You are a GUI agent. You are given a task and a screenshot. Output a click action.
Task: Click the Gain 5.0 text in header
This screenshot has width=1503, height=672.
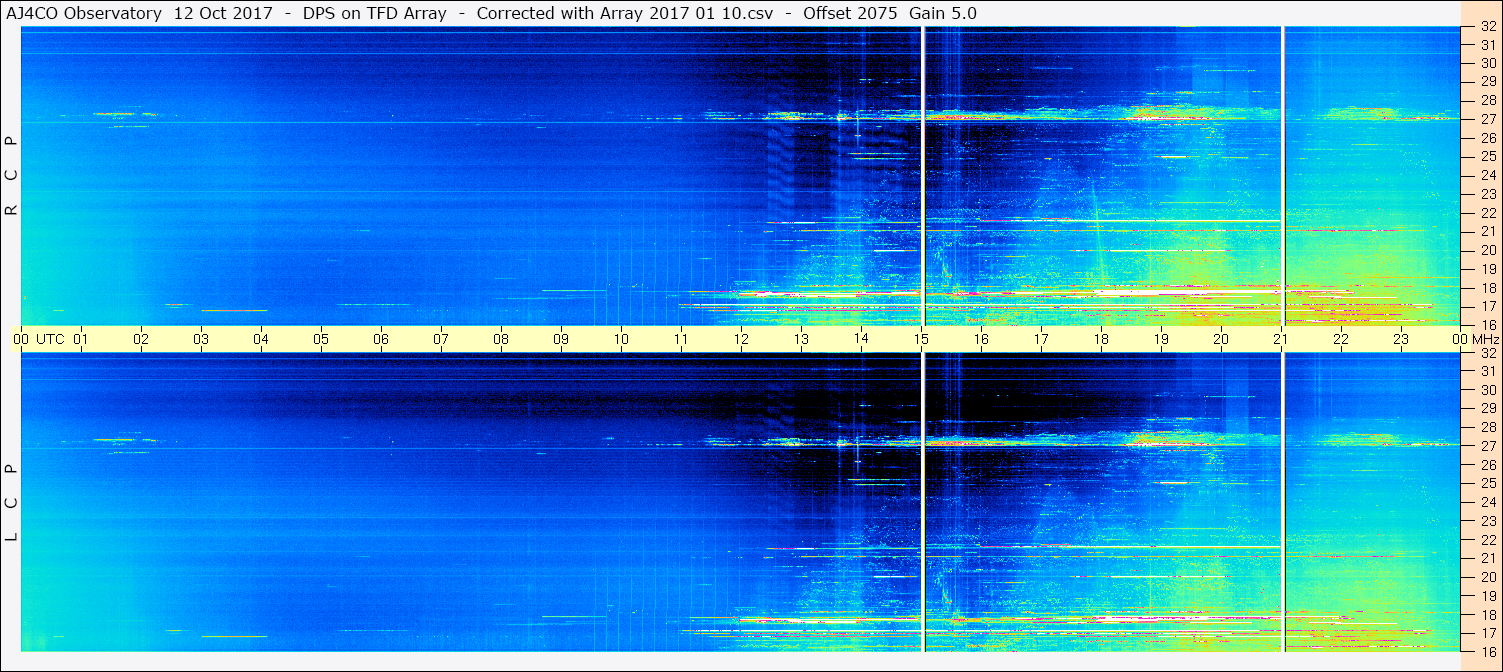(943, 13)
